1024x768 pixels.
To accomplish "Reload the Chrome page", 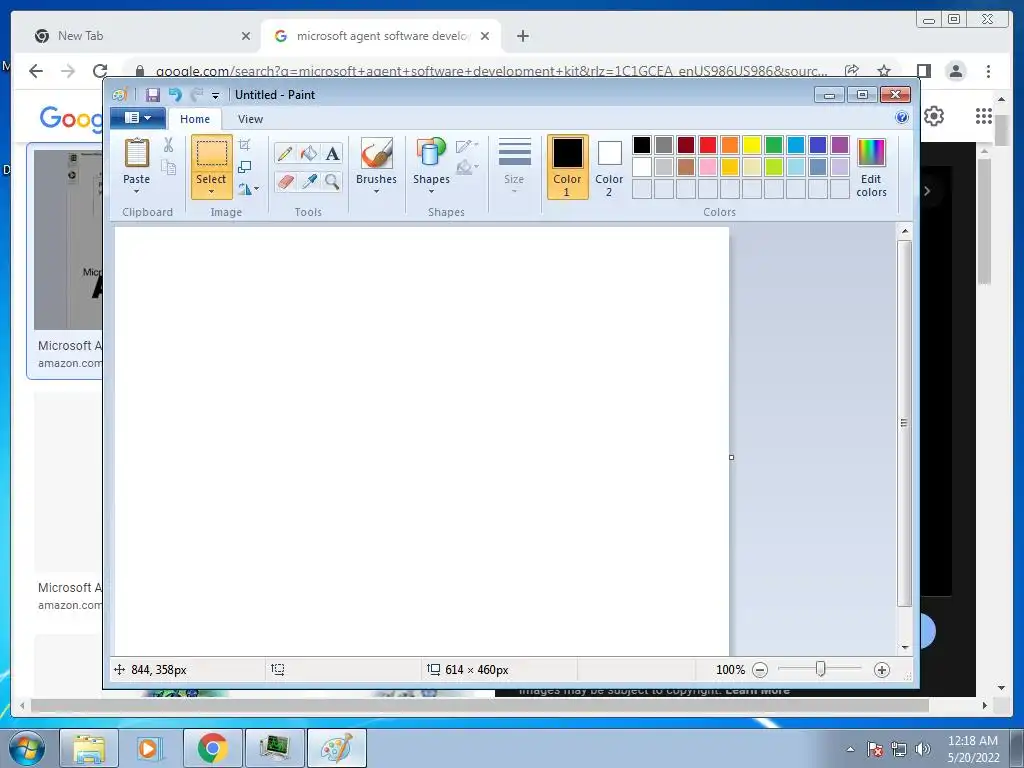I will click(100, 71).
